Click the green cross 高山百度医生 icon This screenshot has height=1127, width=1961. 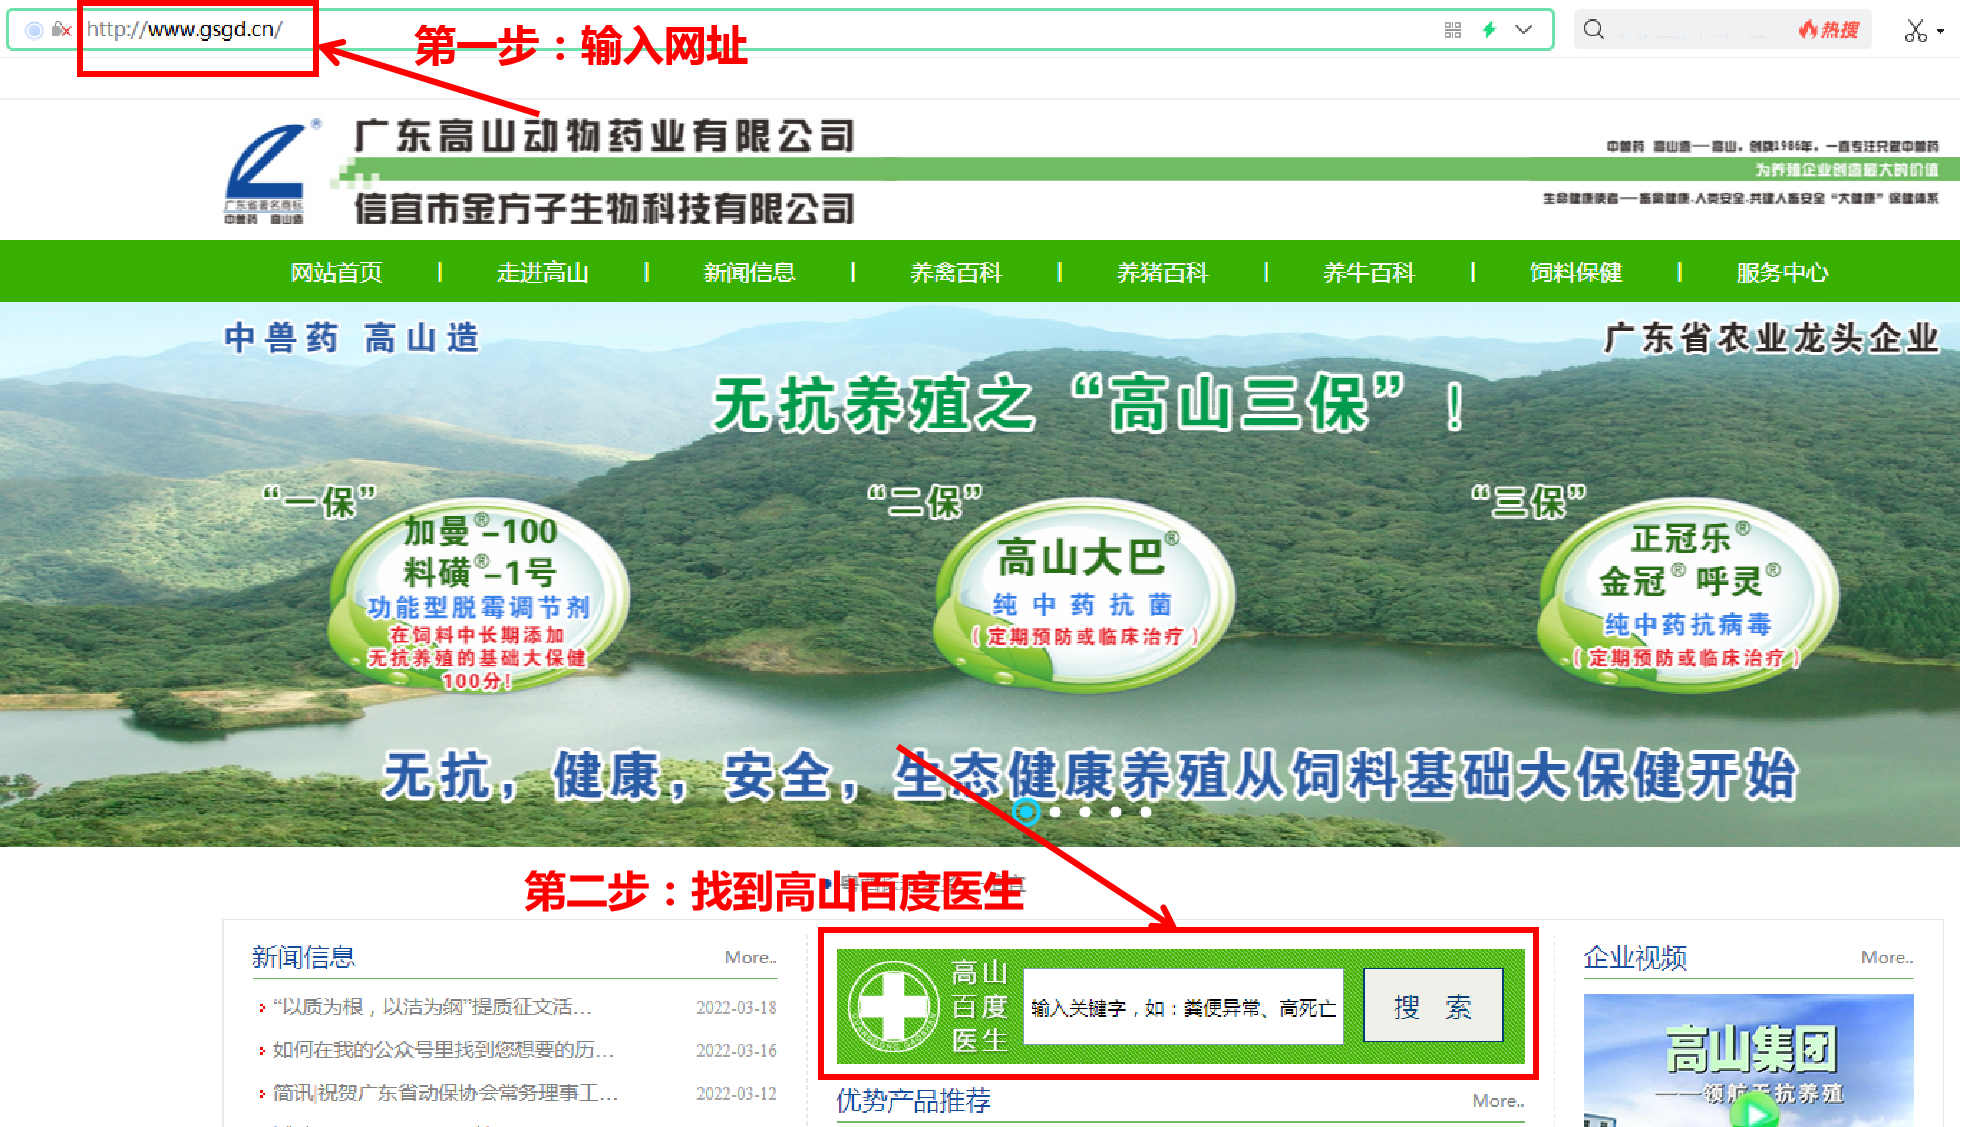click(893, 1006)
